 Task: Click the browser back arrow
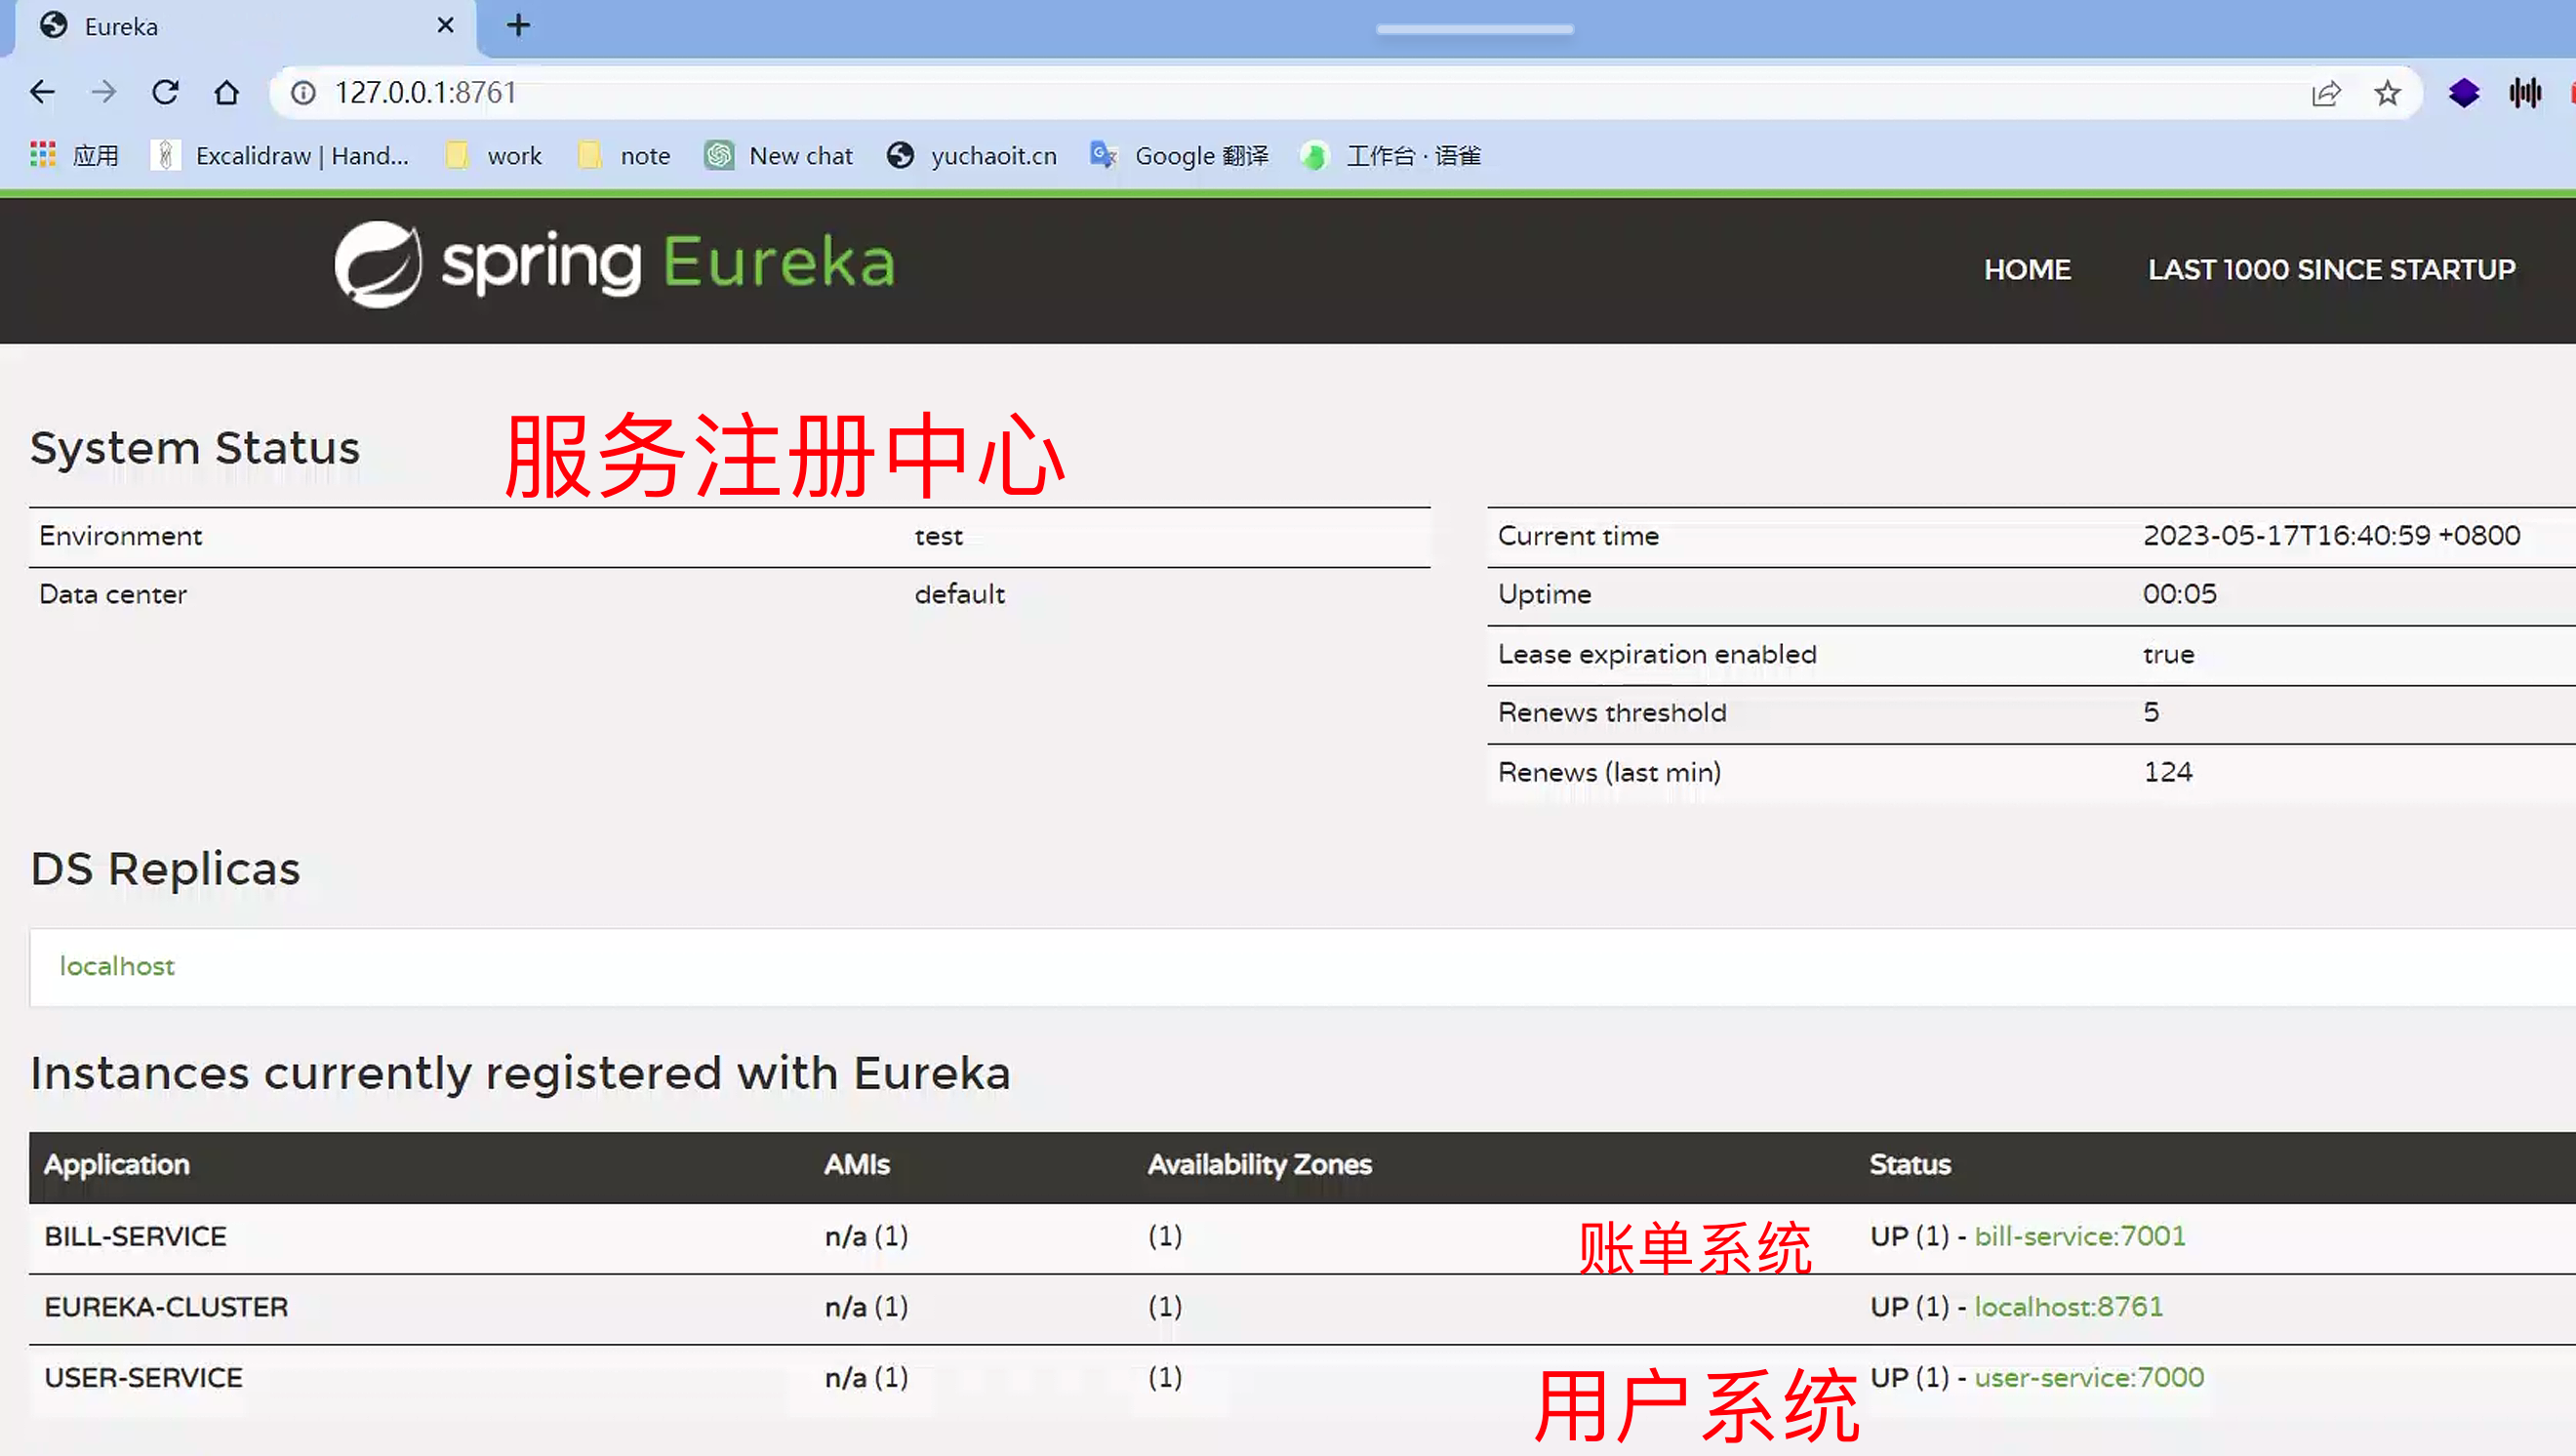42,92
